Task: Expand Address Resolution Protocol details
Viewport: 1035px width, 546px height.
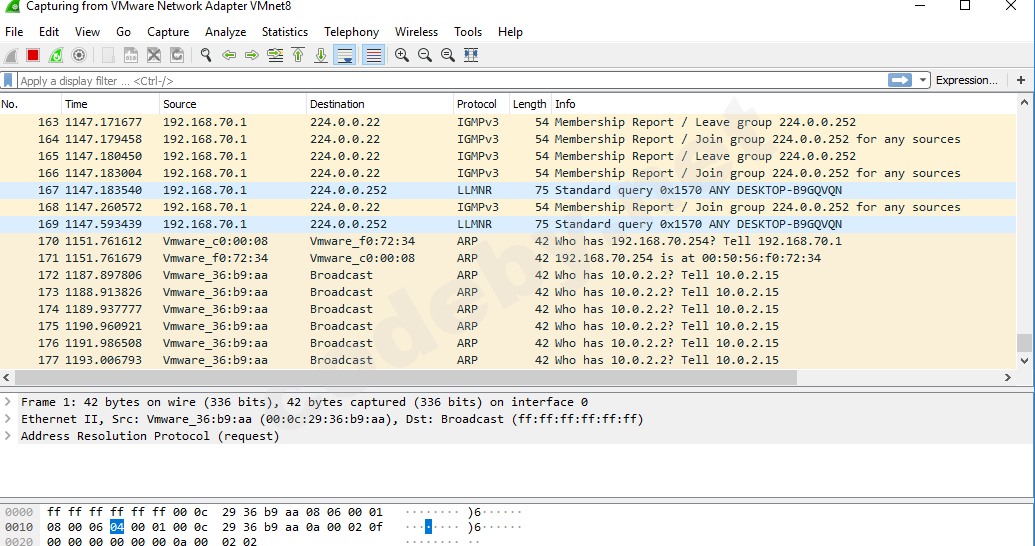Action: [x=9, y=436]
